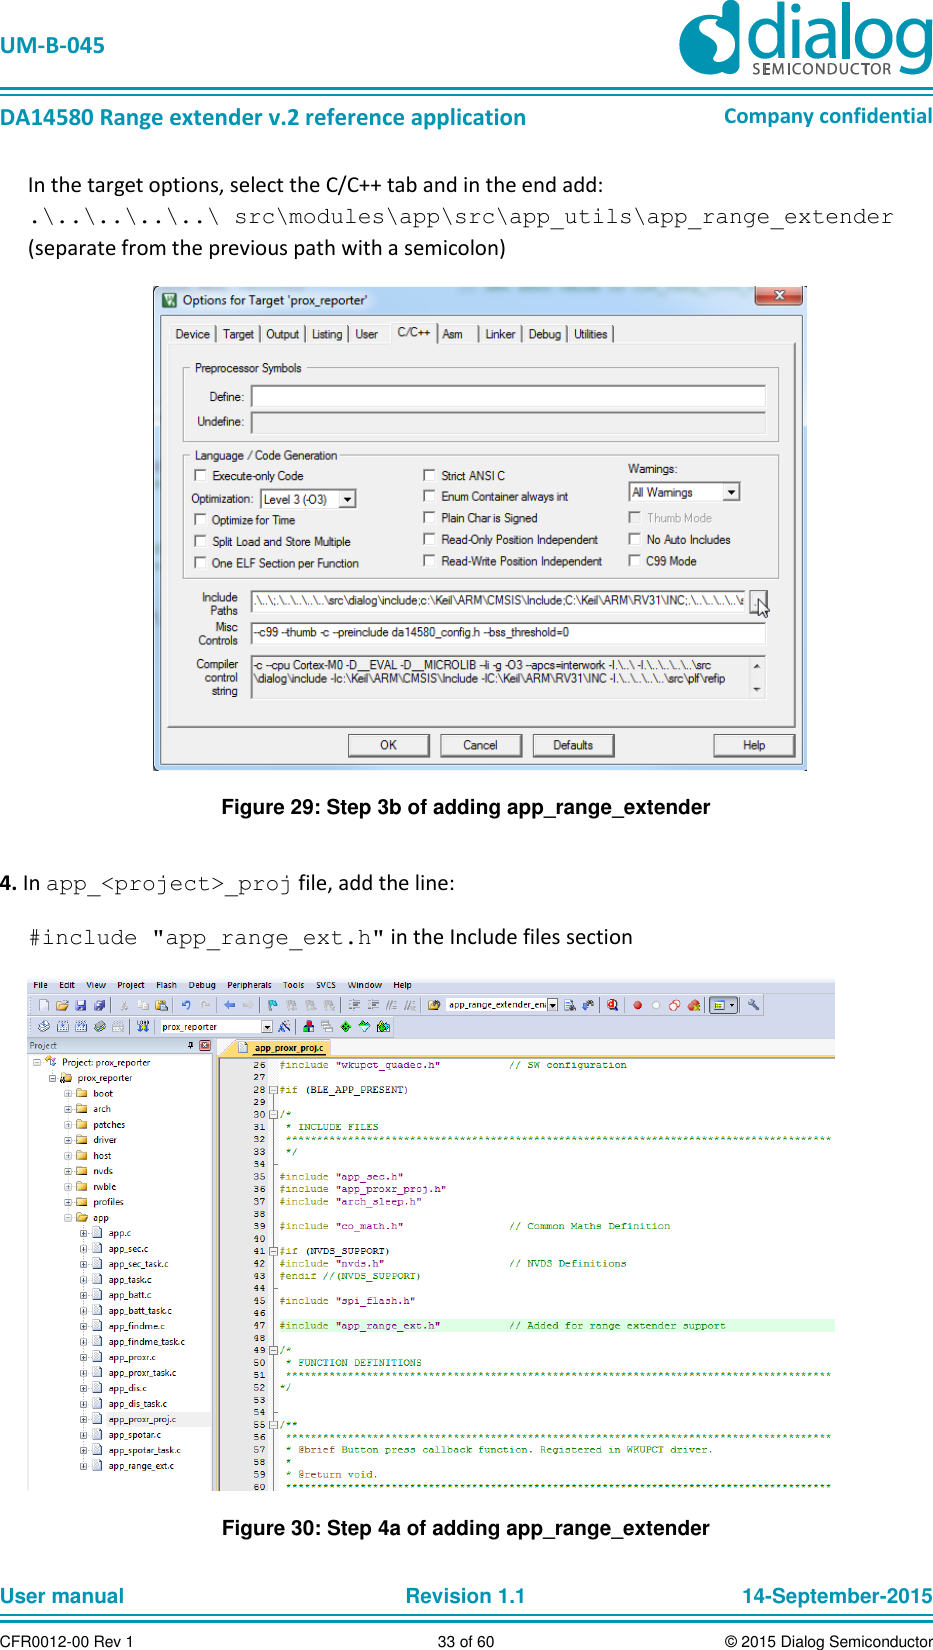933x1650 pixels.
Task: Click the Download to flash LOAD icon
Action: pyautogui.click(x=142, y=1026)
